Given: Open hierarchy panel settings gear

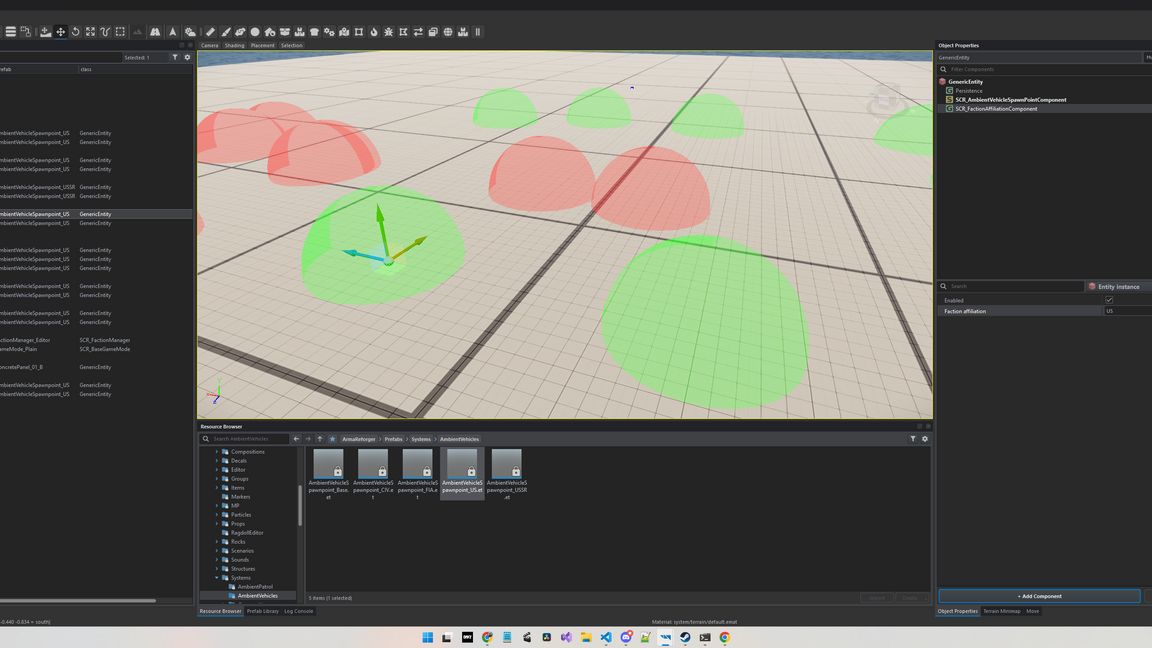Looking at the screenshot, I should coord(187,57).
